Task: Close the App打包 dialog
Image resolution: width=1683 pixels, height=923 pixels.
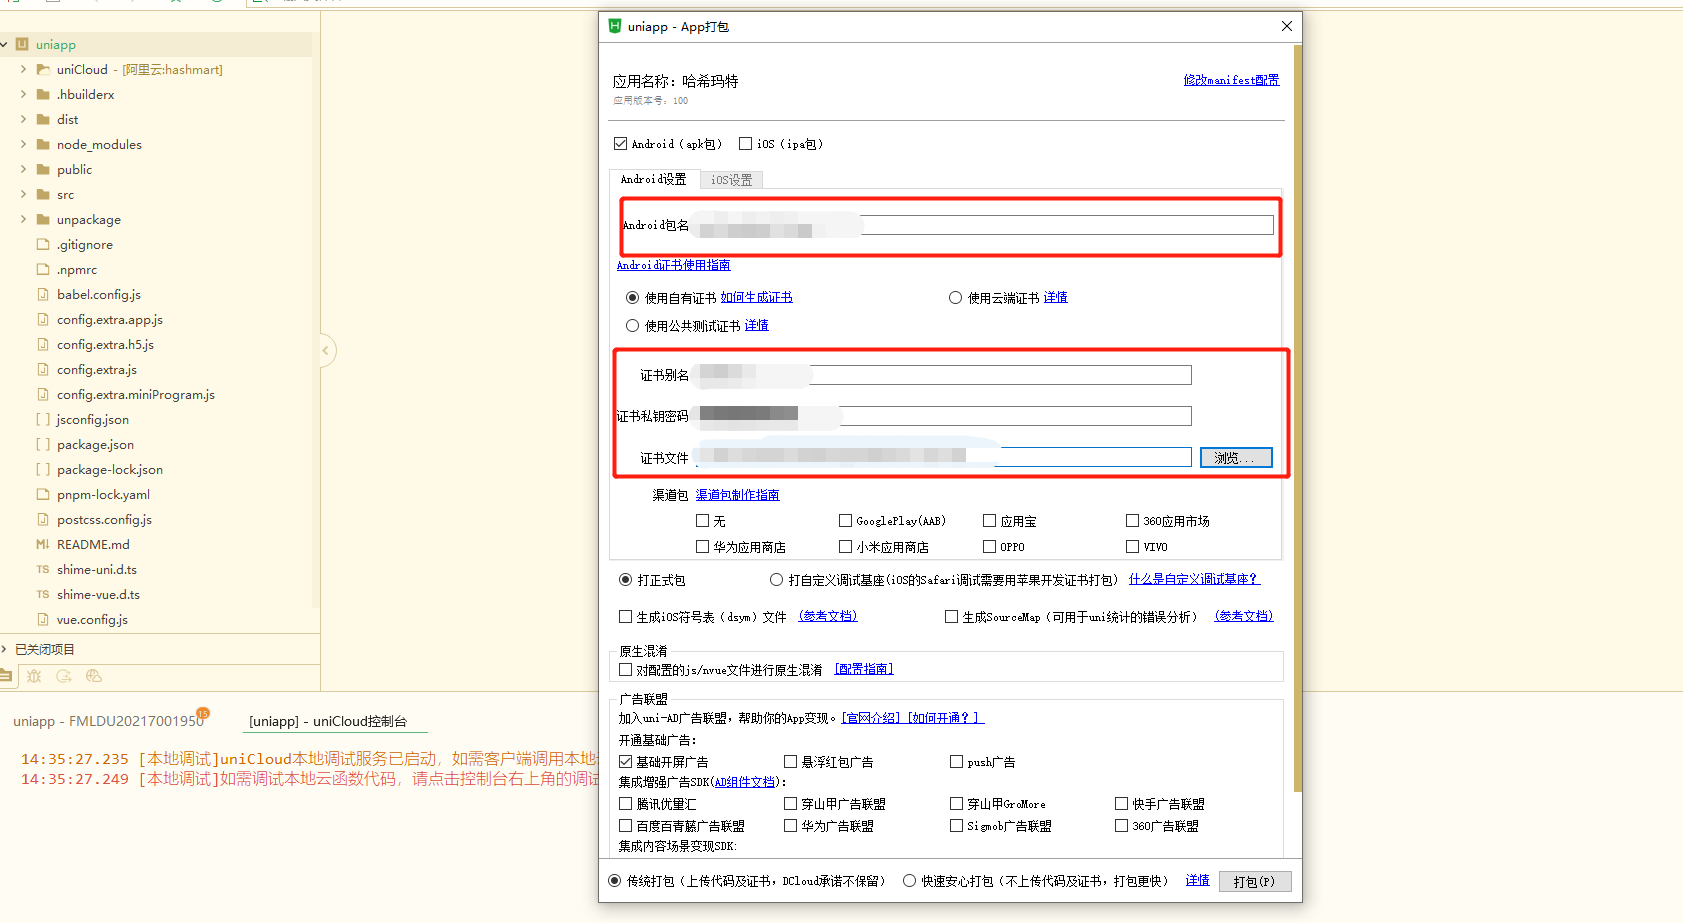Action: [1287, 26]
